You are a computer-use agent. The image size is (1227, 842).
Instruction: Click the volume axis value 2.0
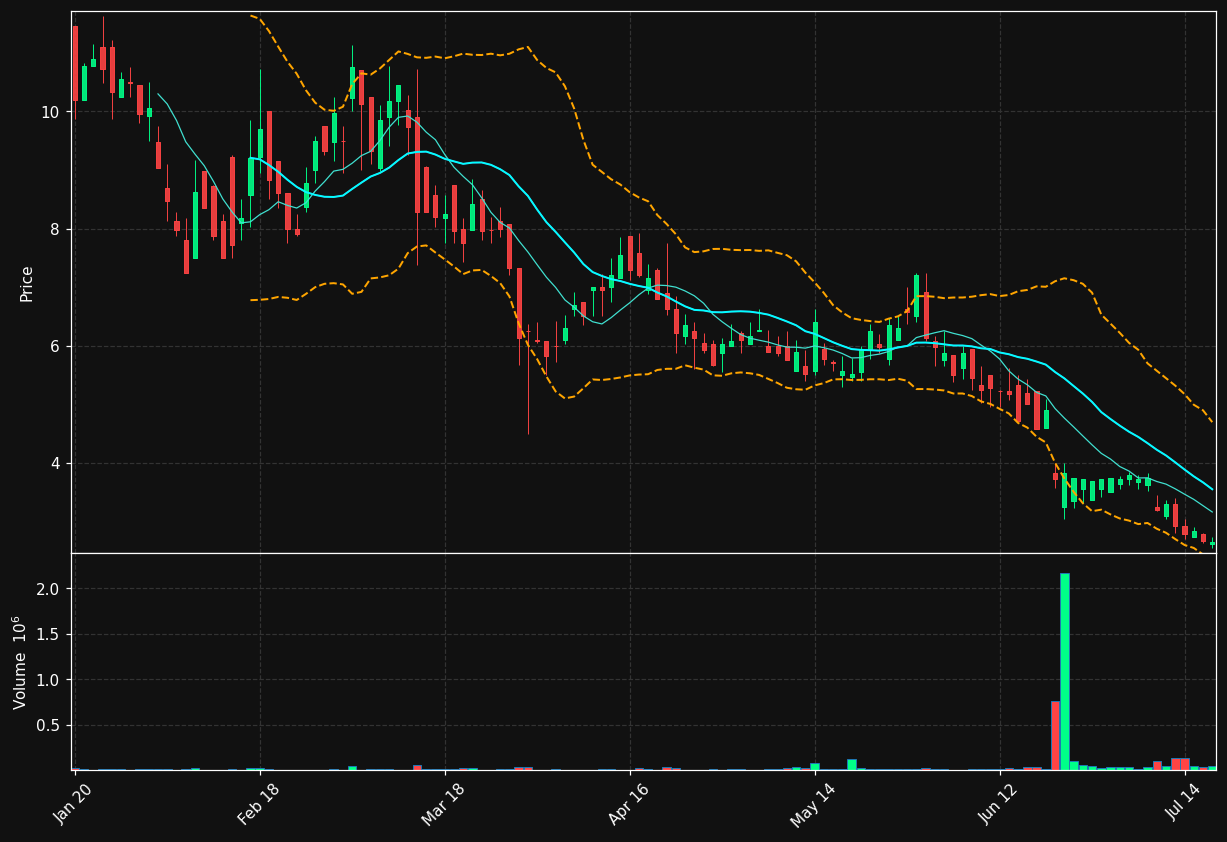[48, 589]
